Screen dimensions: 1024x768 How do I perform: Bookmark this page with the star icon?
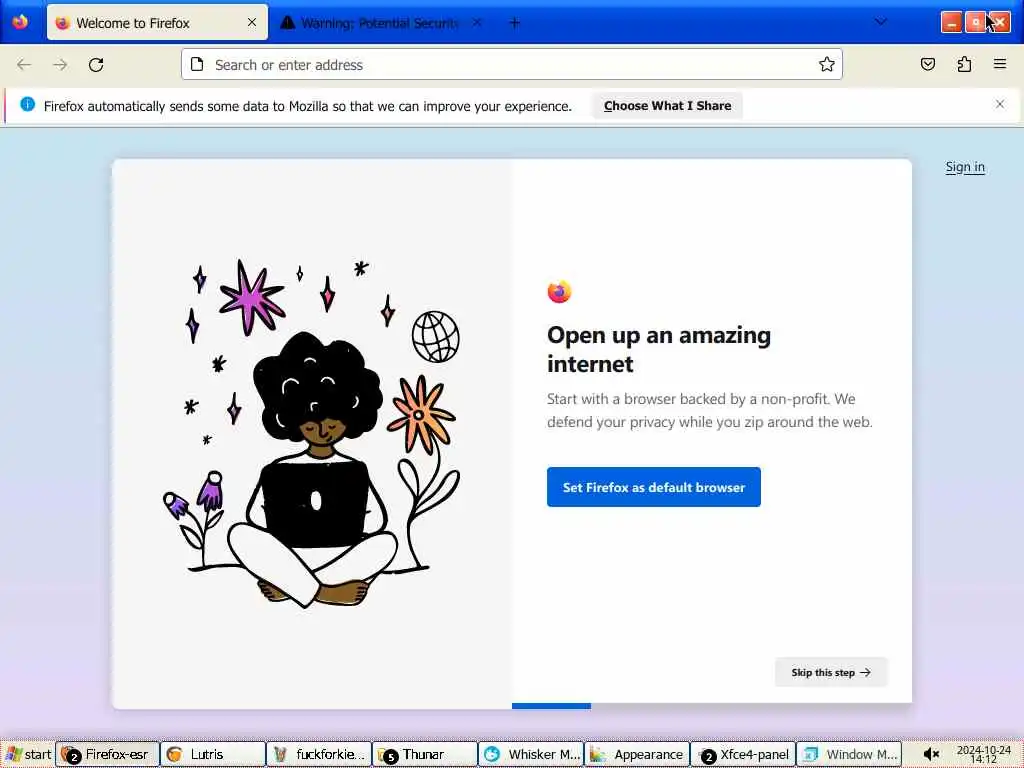click(x=827, y=64)
